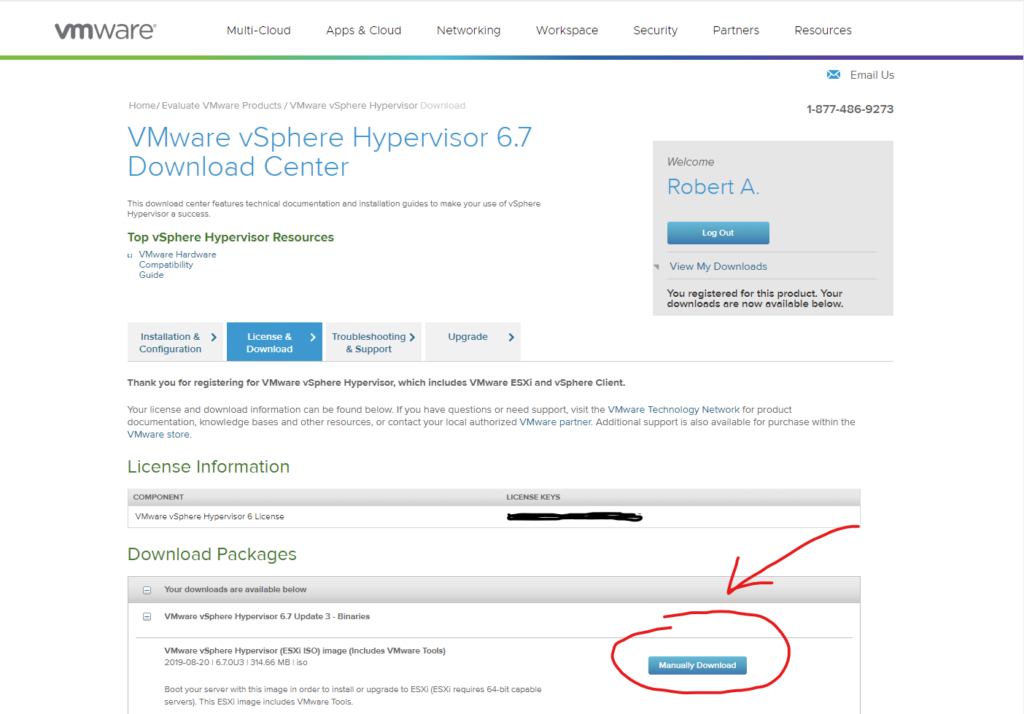Open the VMware Hardware Compatibility Guide link
This screenshot has height=714, width=1024.
(x=177, y=265)
